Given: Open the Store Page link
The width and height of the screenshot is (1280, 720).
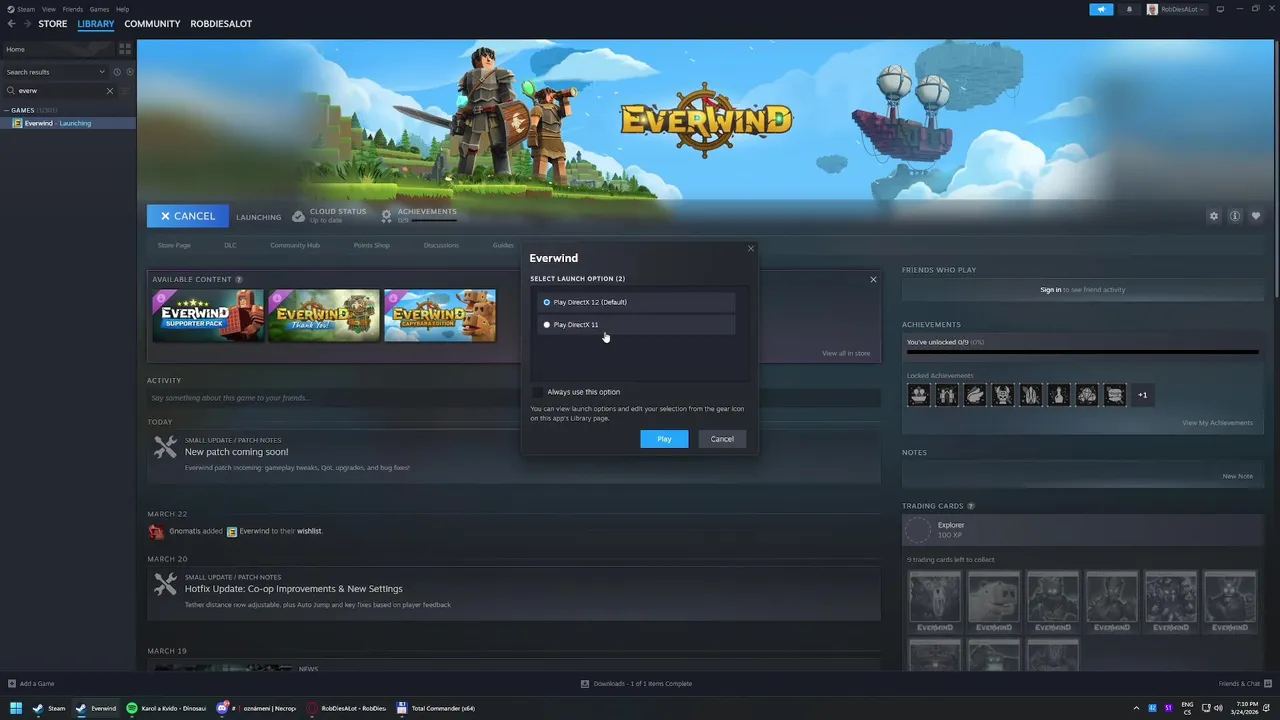Looking at the screenshot, I should pos(174,245).
